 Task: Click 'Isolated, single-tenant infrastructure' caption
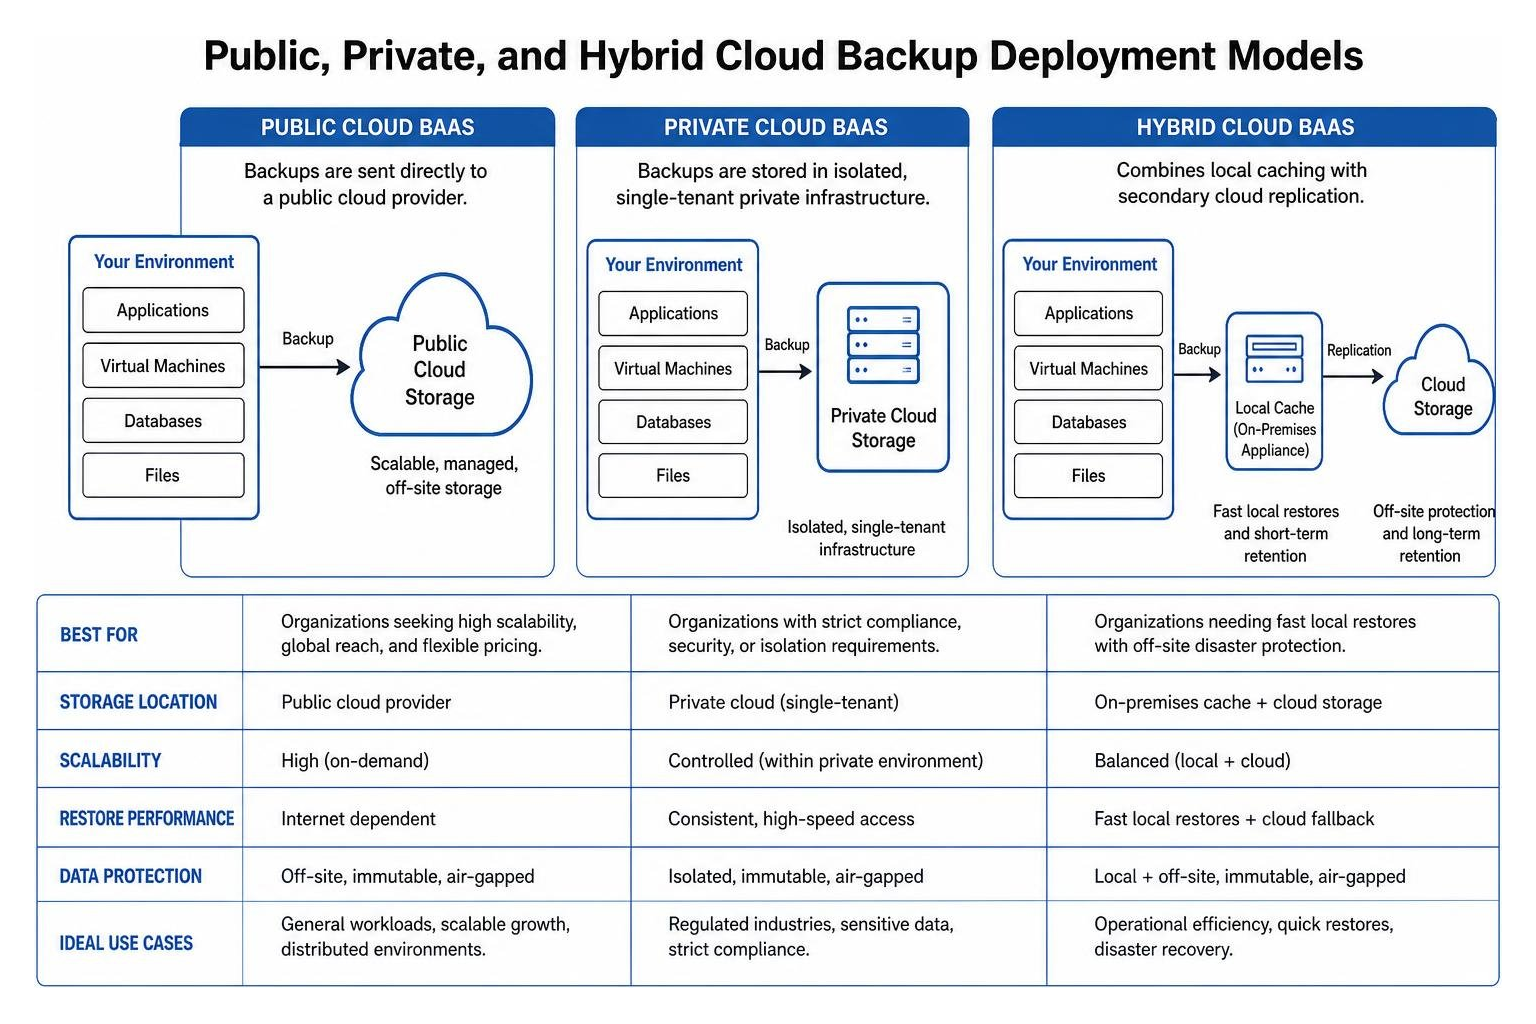pos(866,538)
